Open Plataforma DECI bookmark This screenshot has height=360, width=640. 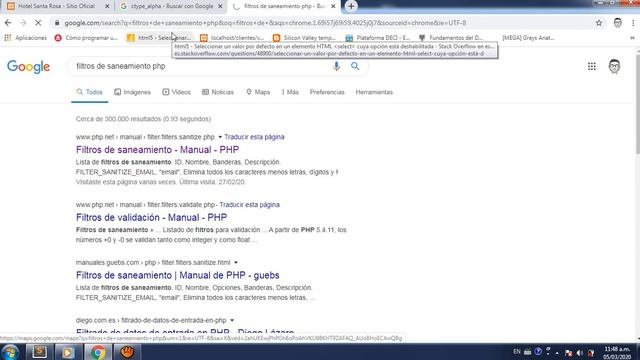(x=378, y=38)
